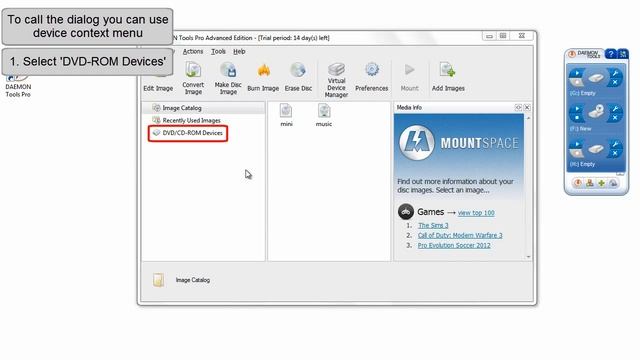Click the drive icon above '(G:) Empty'
Image resolution: width=640 pixels, height=360 pixels.
(596, 78)
